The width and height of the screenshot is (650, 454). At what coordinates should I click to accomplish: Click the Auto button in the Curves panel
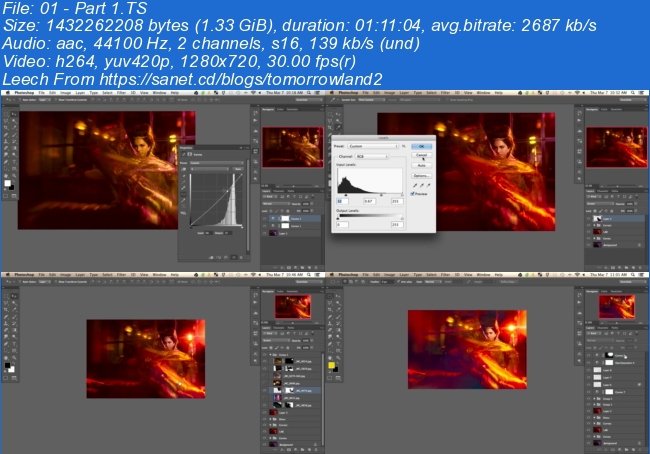[x=238, y=169]
